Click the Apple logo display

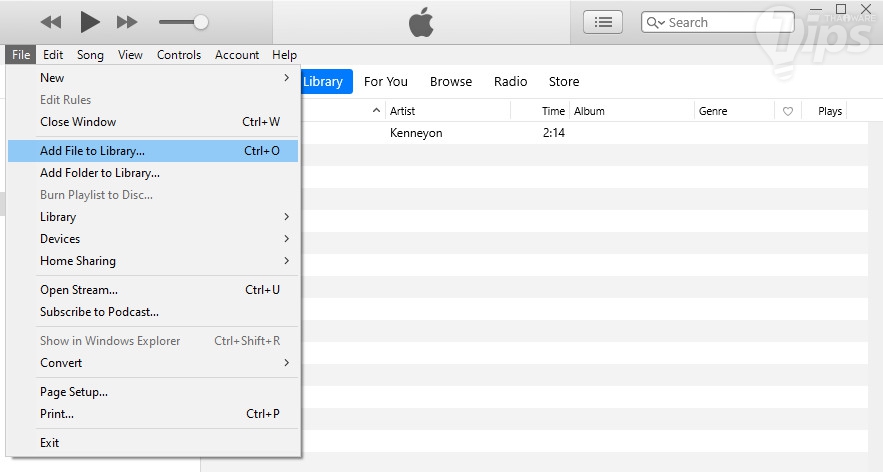[421, 23]
